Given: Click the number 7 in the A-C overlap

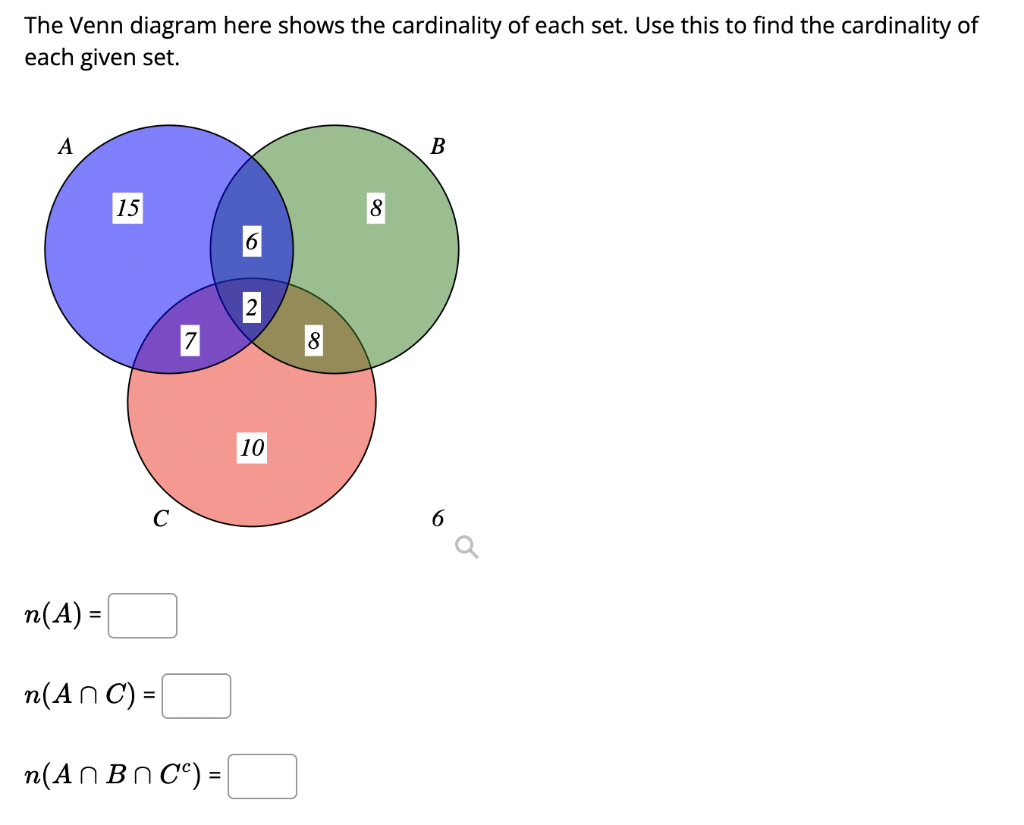Looking at the screenshot, I should click(x=189, y=342).
